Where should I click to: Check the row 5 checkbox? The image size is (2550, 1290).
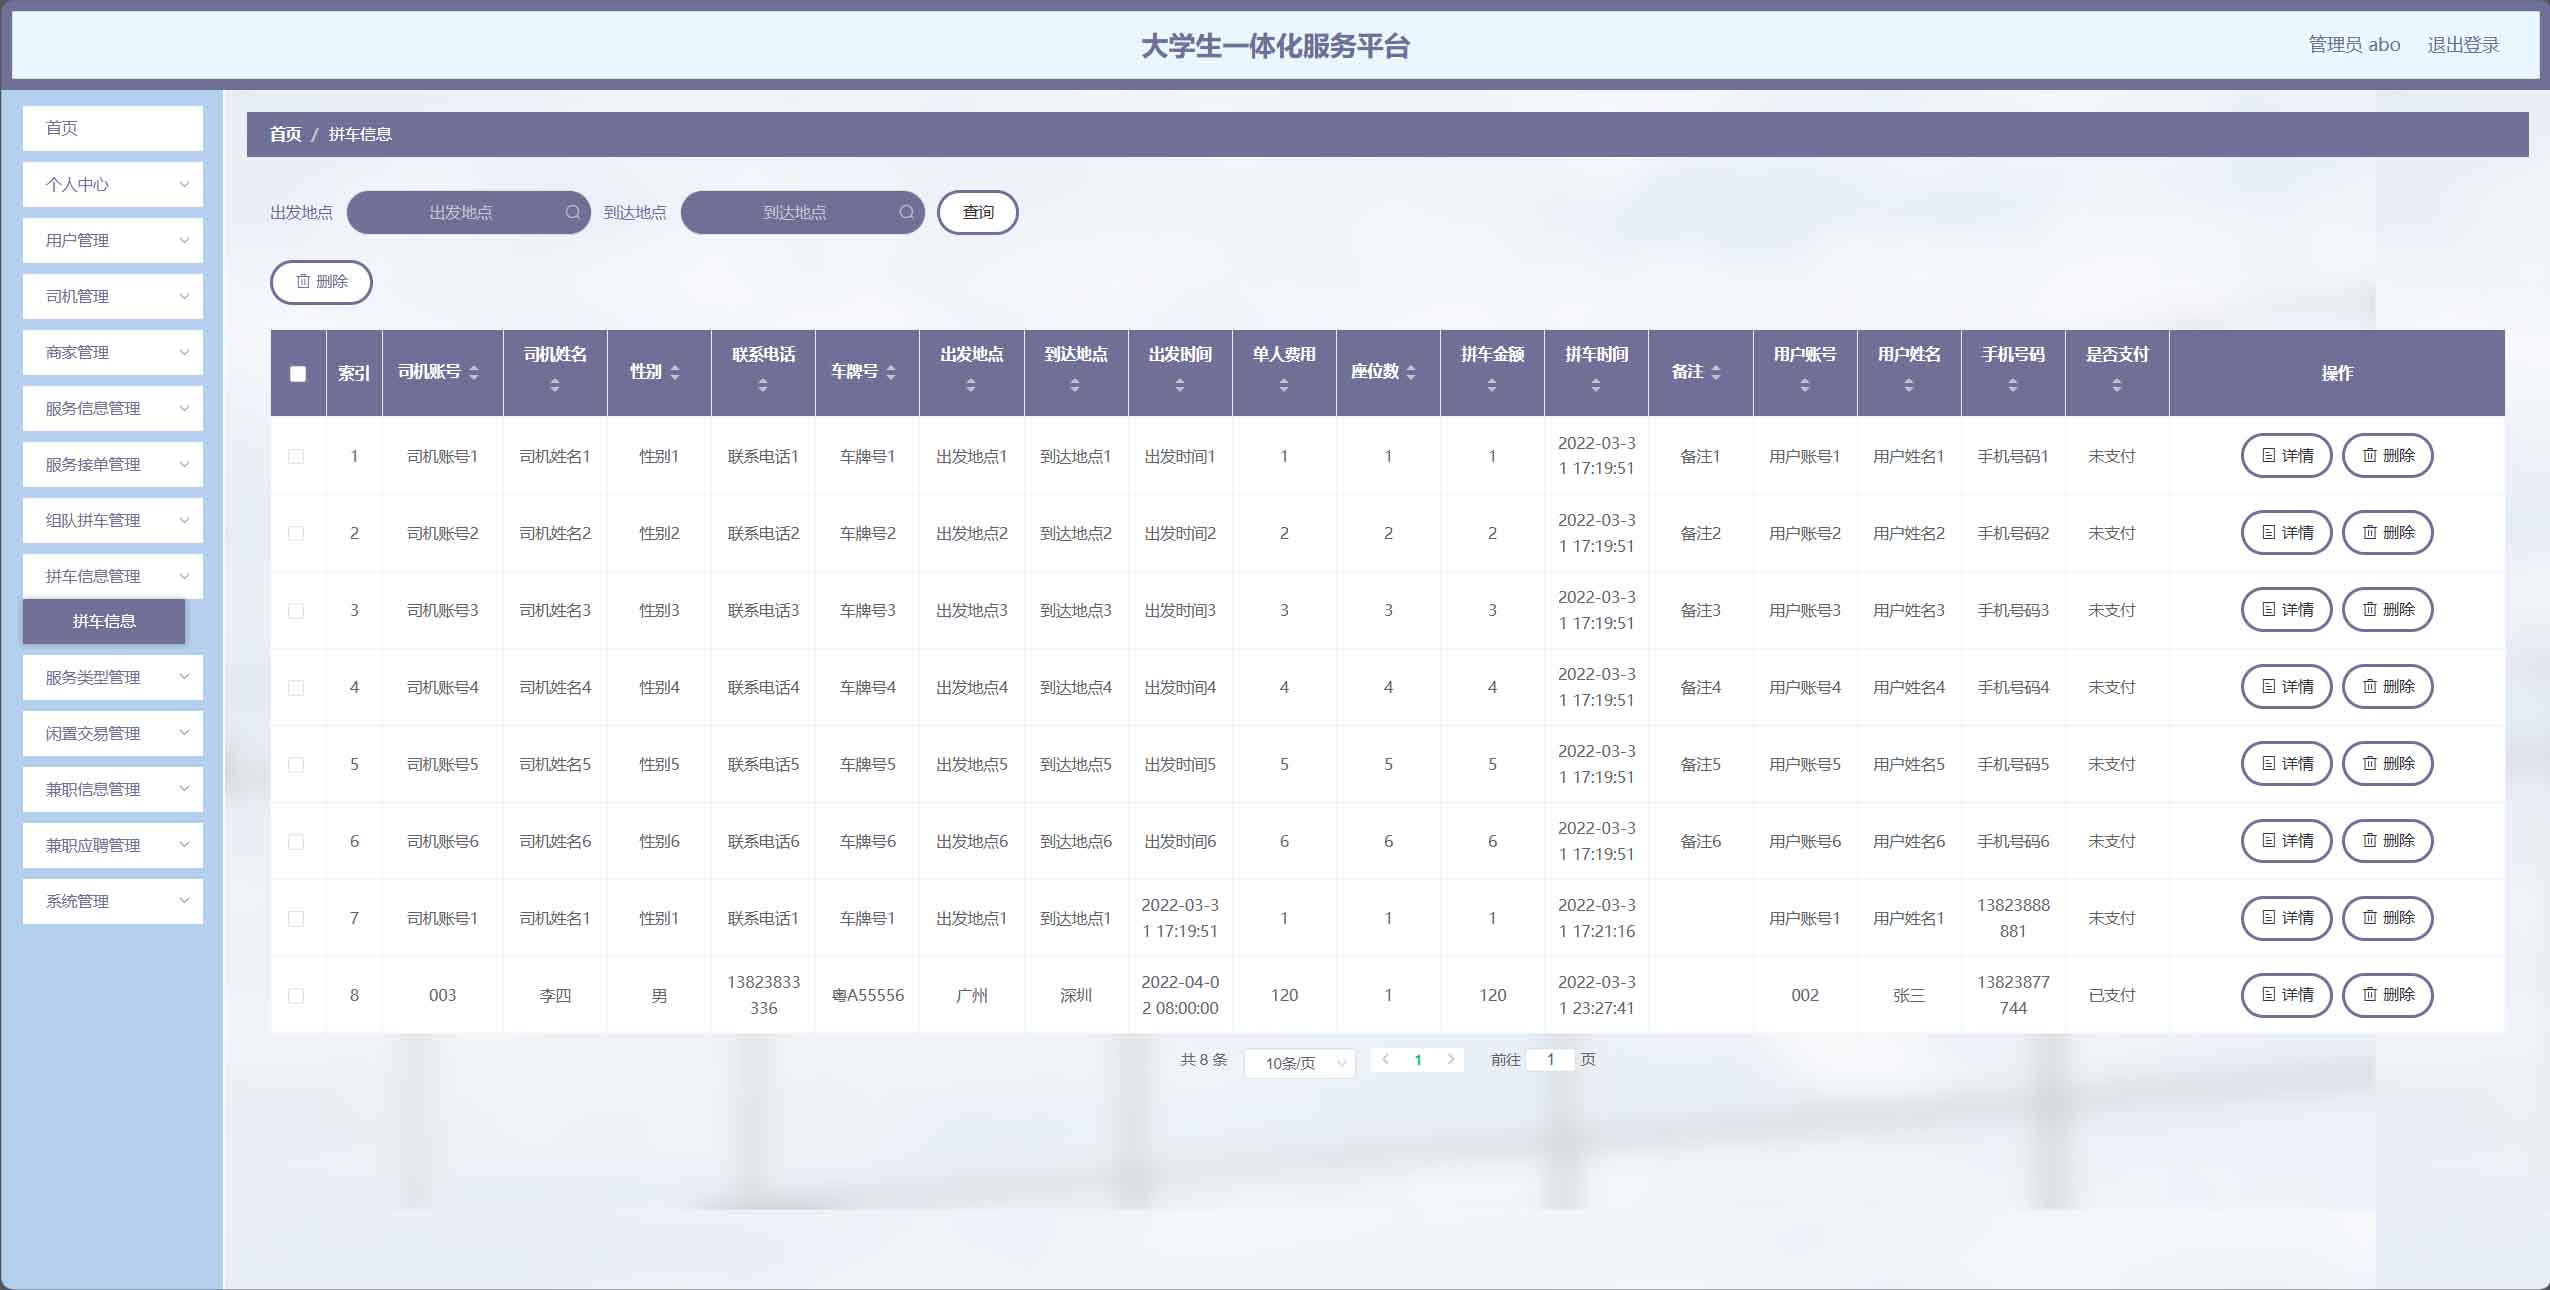point(296,764)
